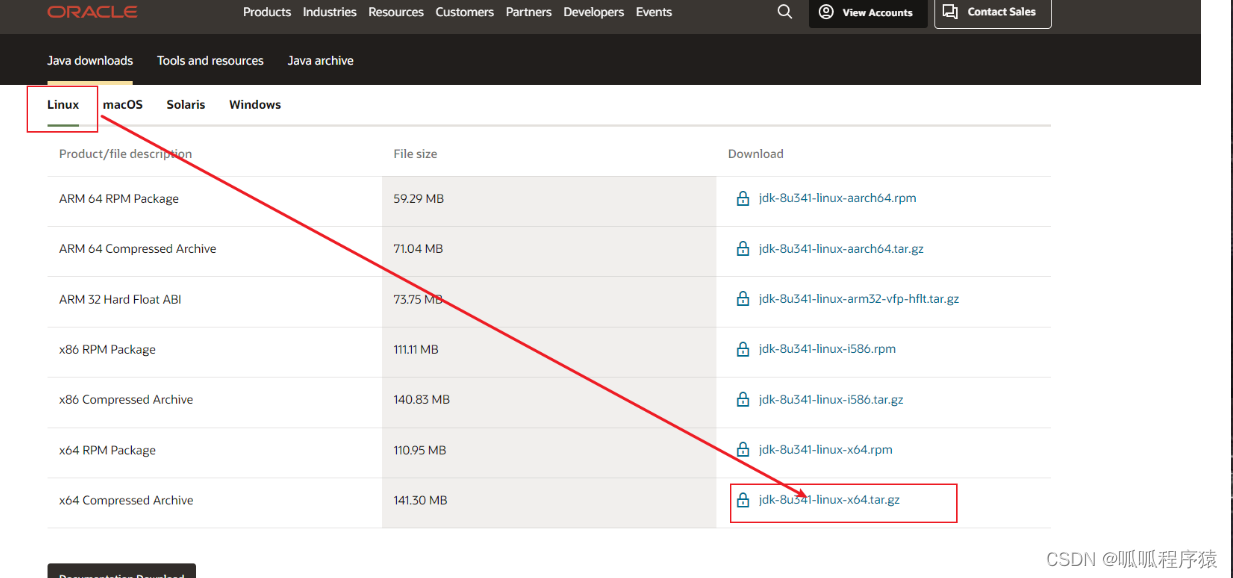
Task: Download jdk-8u341-linux-i586.rpm
Action: tap(827, 349)
